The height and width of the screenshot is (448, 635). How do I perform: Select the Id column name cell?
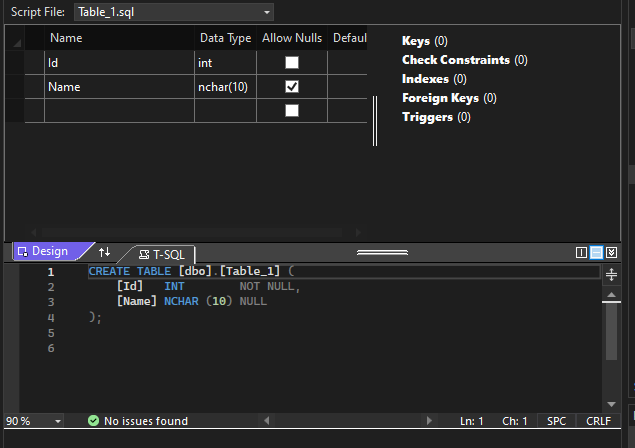click(119, 62)
